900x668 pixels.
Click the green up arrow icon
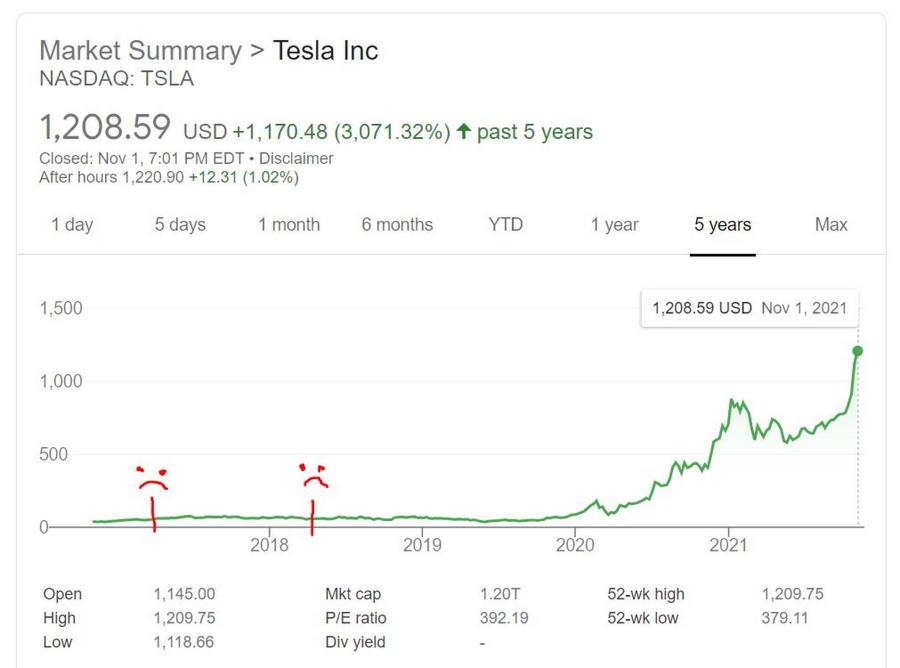[464, 131]
